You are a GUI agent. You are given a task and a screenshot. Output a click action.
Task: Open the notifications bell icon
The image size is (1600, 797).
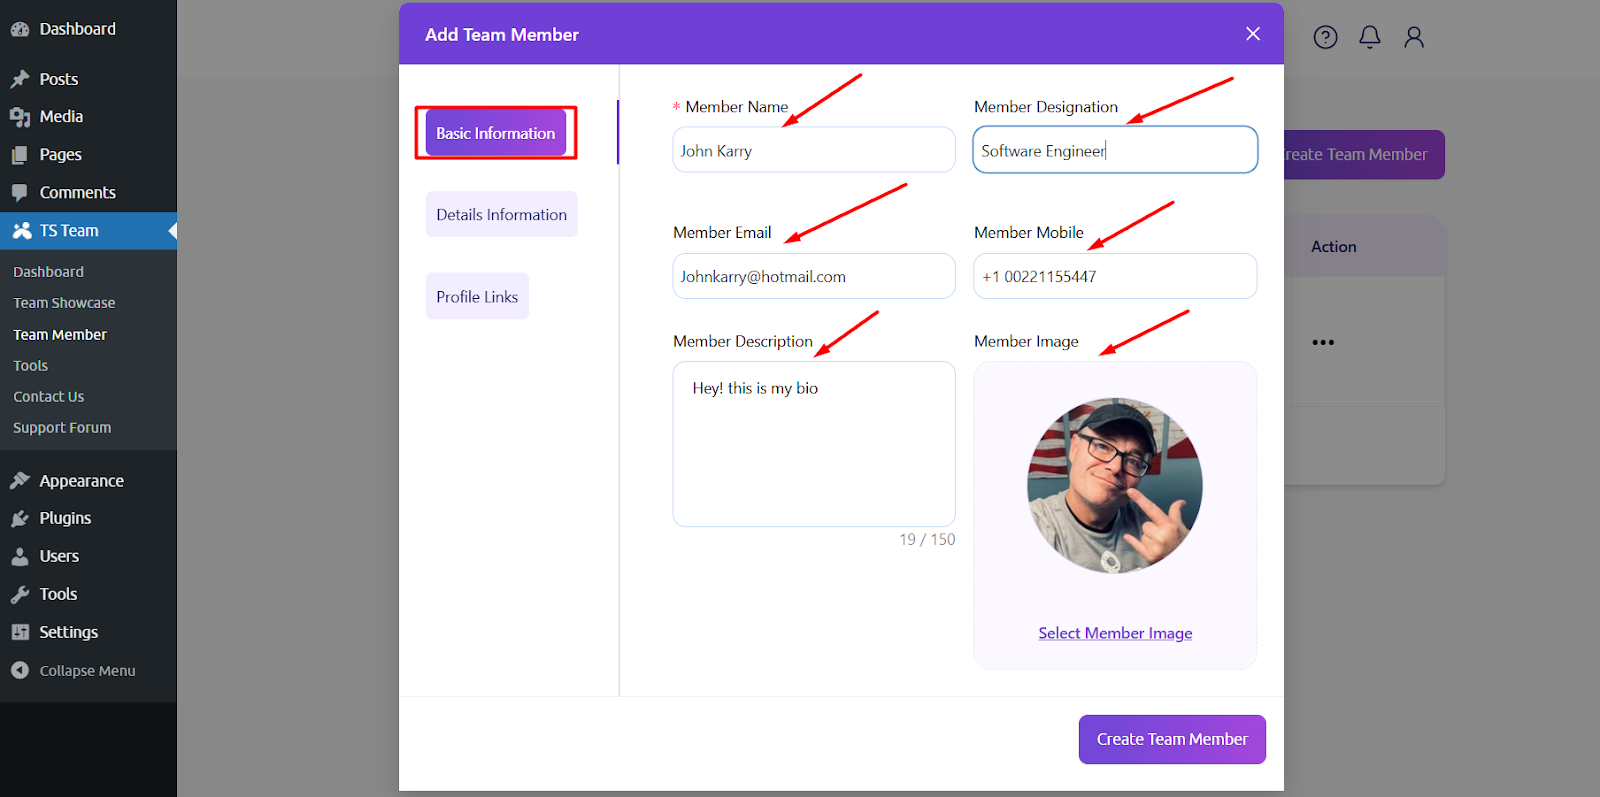1369,37
